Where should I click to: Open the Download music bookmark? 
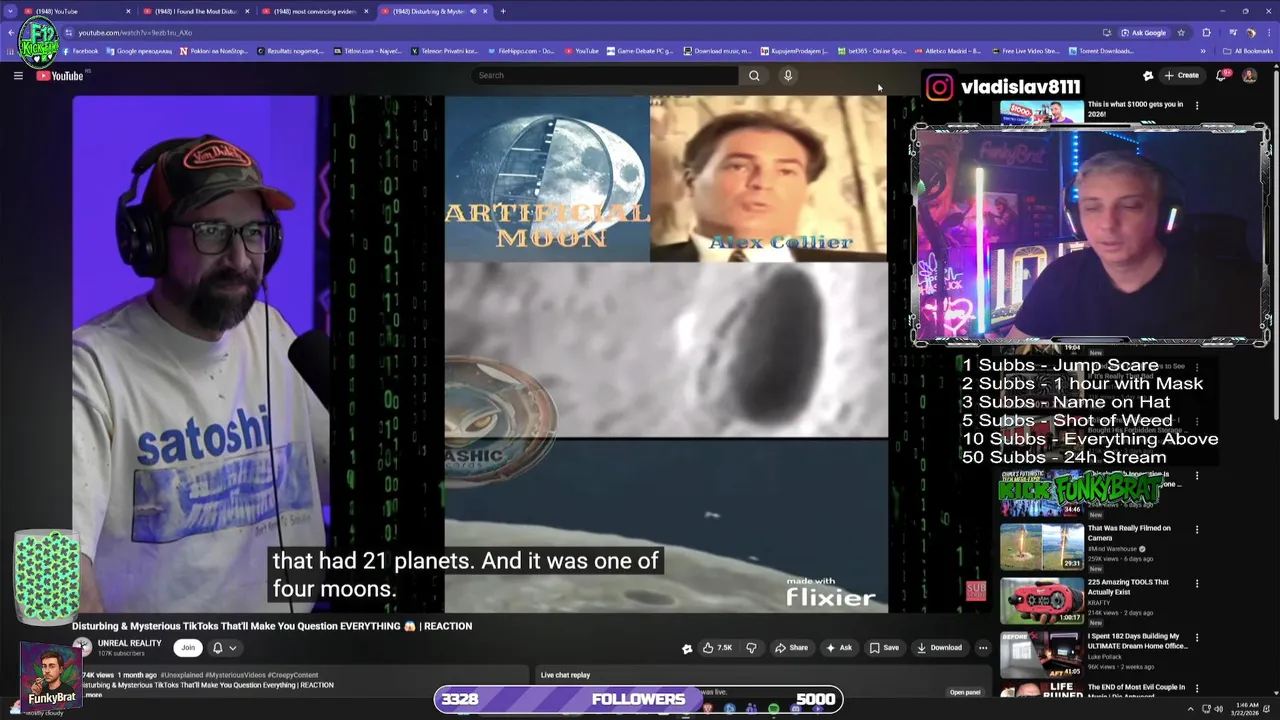(717, 51)
